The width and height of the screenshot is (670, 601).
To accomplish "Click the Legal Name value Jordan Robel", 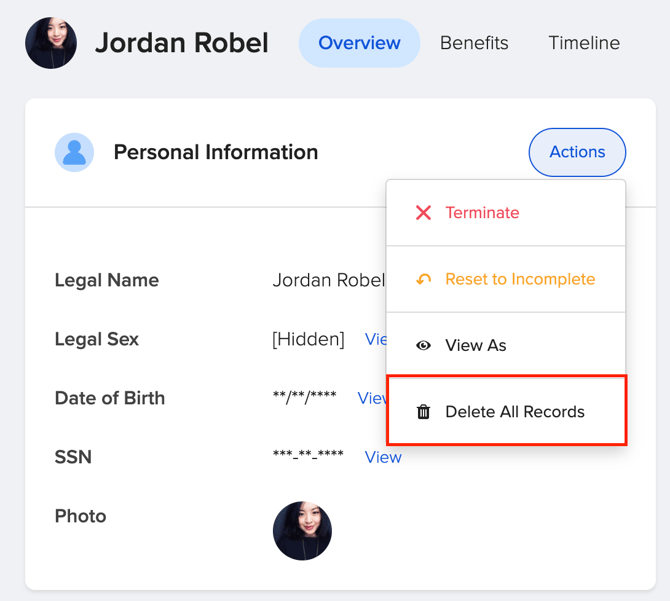I will pyautogui.click(x=328, y=280).
